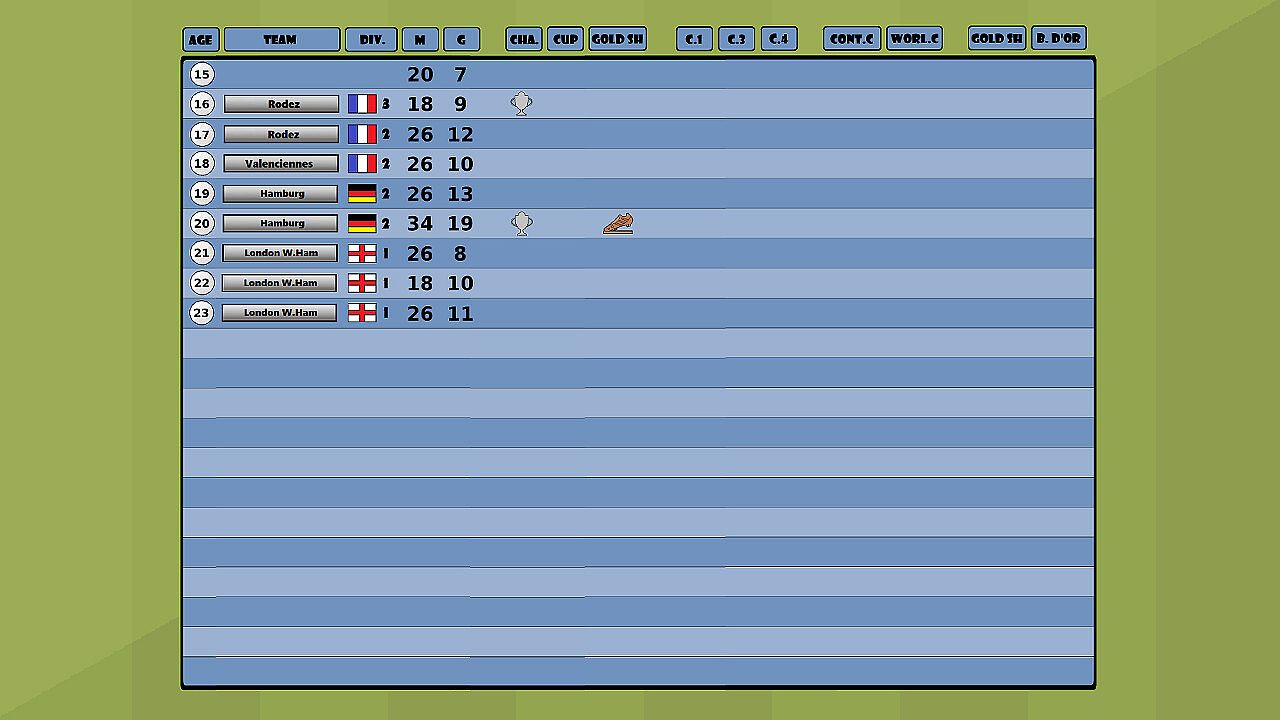Click London W.Ham button at age 23
The image size is (1280, 720).
click(x=279, y=313)
